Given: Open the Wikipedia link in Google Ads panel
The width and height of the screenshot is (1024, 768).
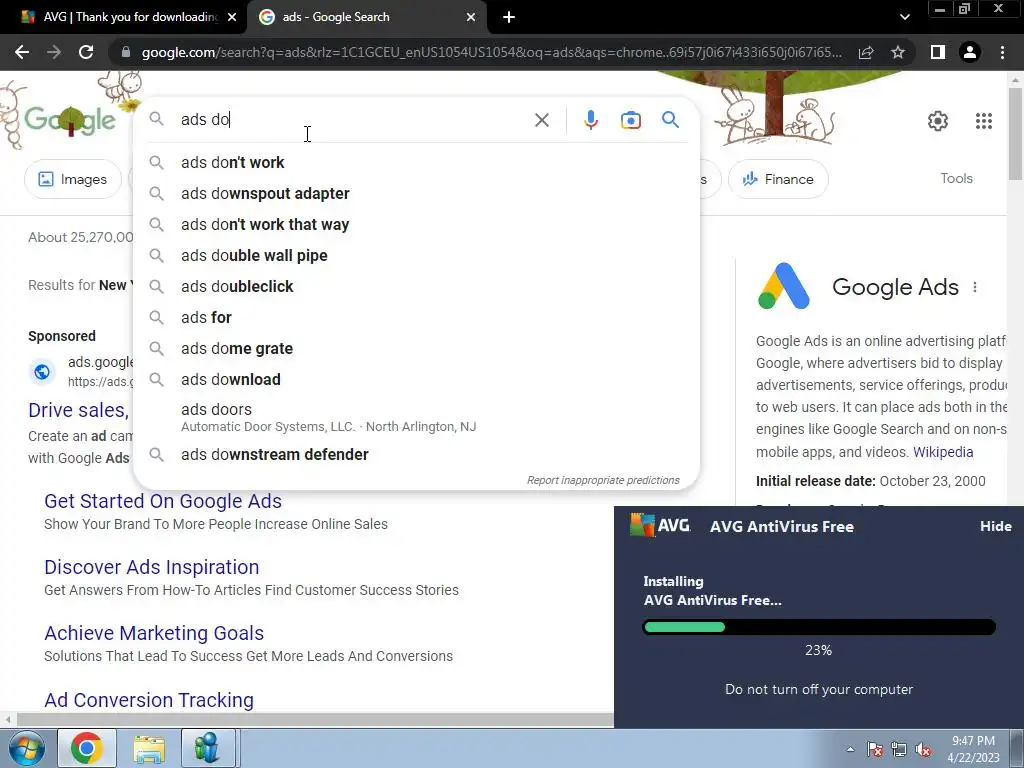Looking at the screenshot, I should 942,452.
